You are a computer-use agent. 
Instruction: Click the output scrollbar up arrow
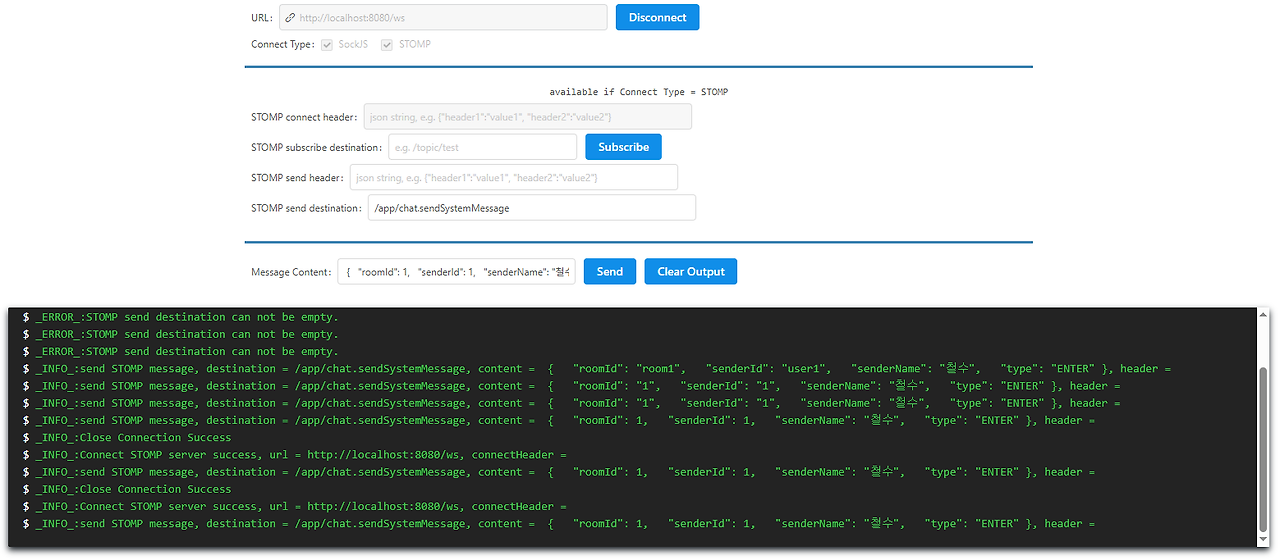1263,314
